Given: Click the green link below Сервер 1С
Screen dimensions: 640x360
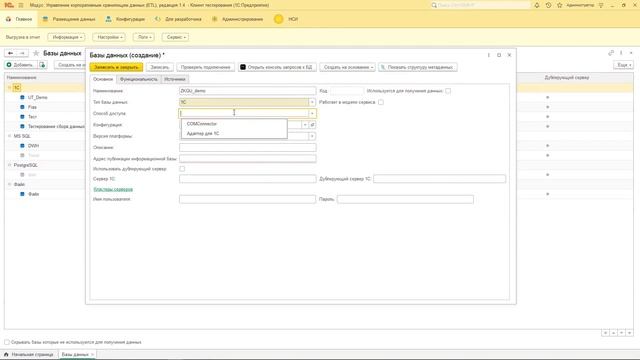Looking at the screenshot, I should tap(113, 189).
